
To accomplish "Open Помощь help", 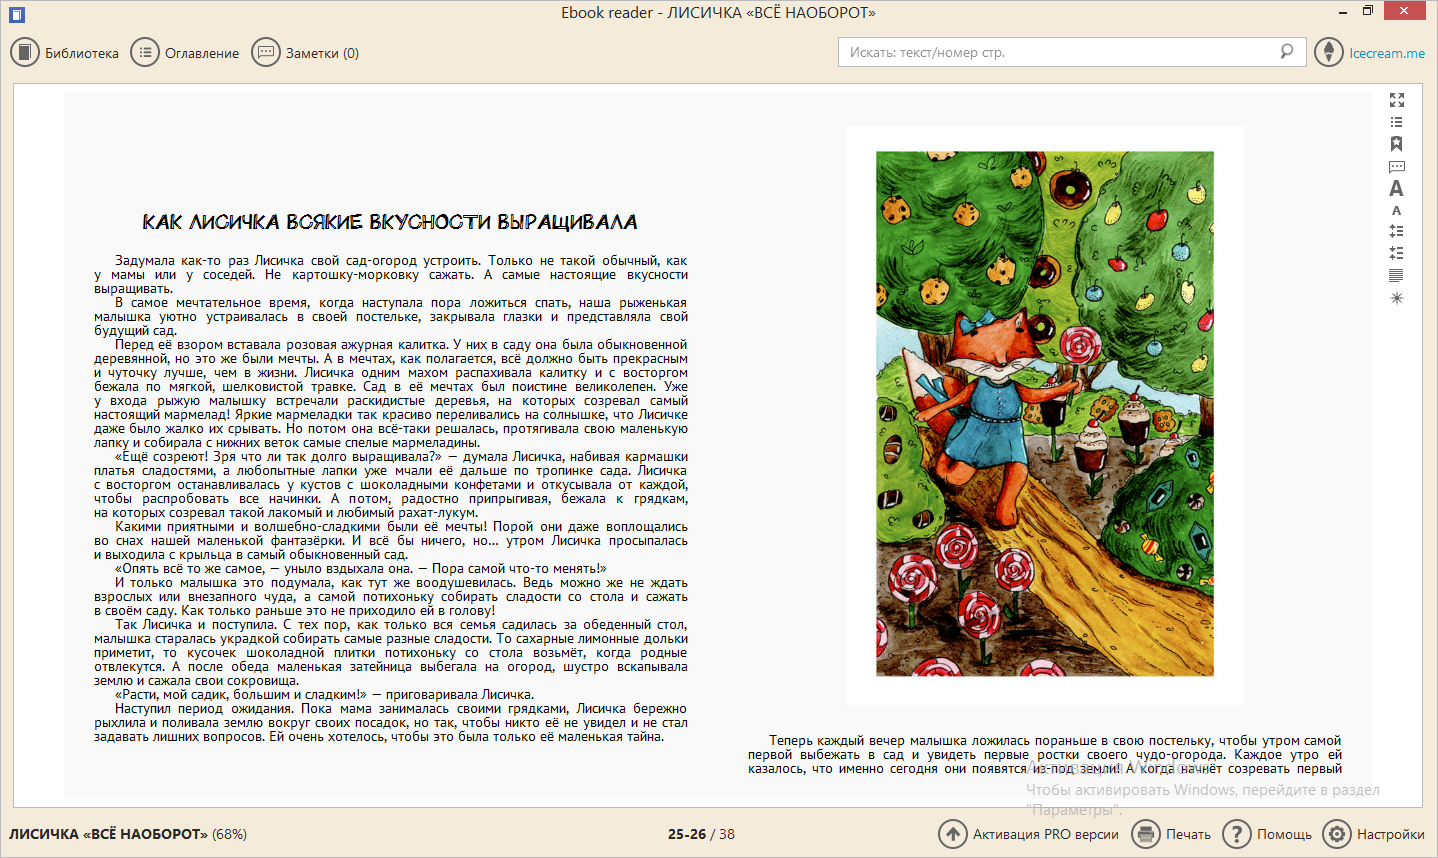I will point(1267,834).
